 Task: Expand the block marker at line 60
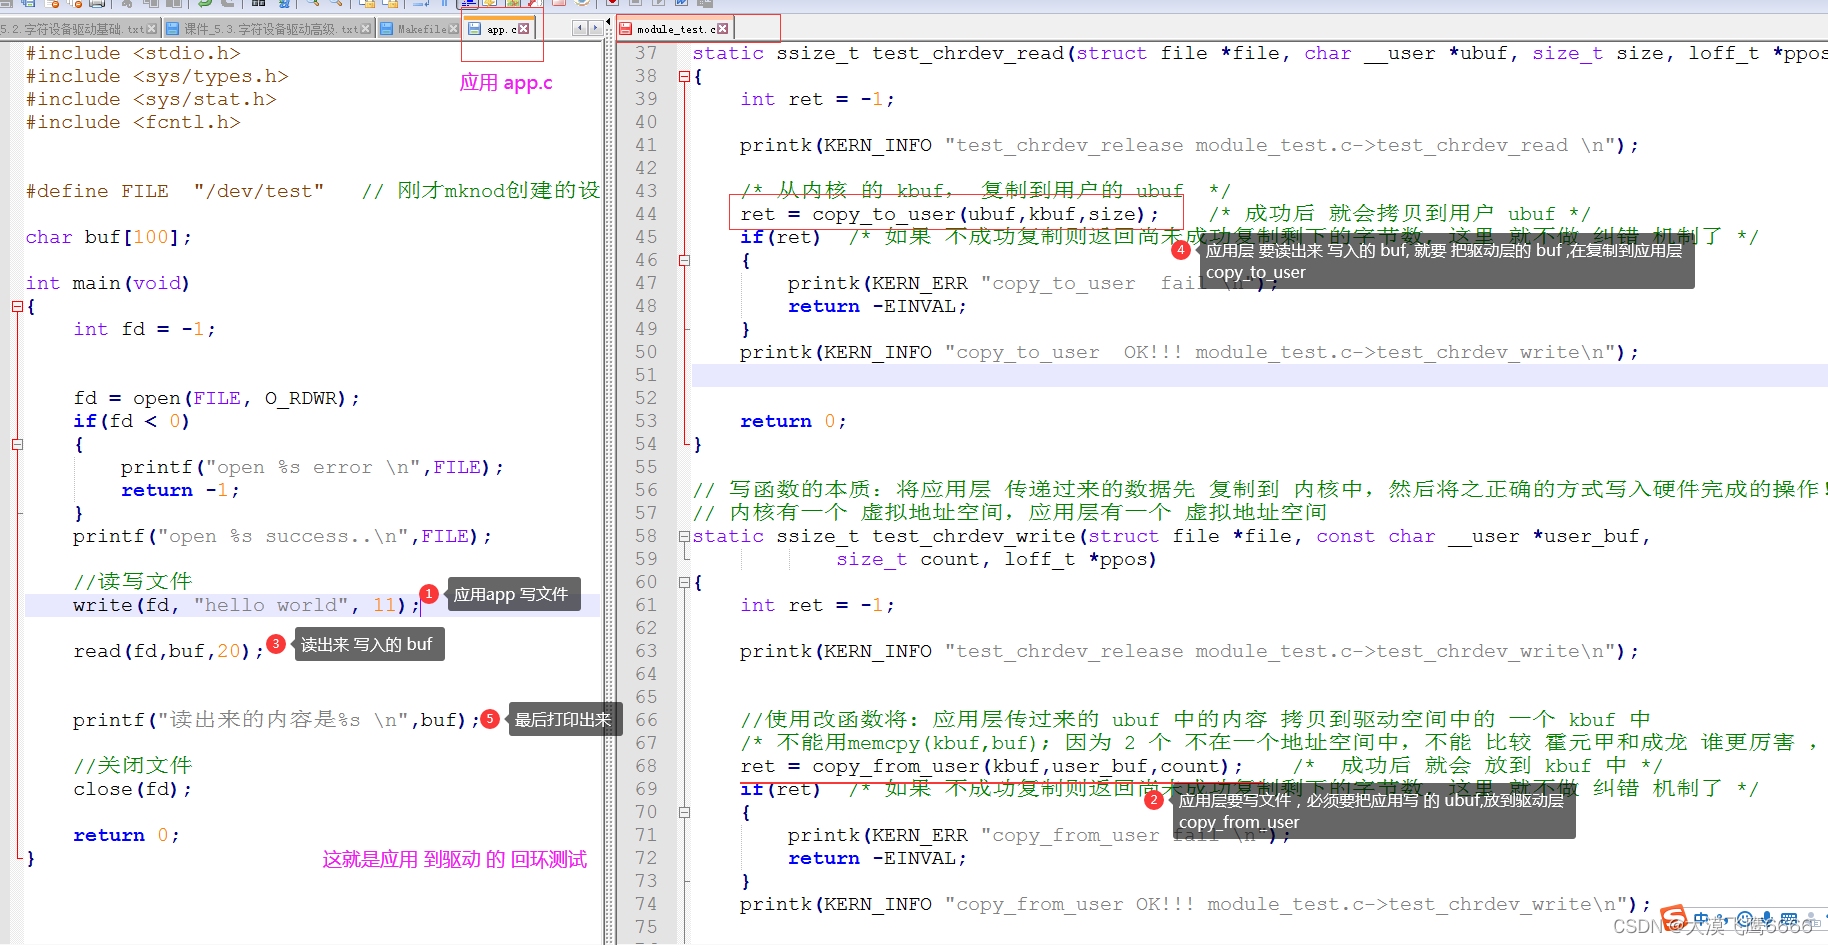tap(684, 582)
